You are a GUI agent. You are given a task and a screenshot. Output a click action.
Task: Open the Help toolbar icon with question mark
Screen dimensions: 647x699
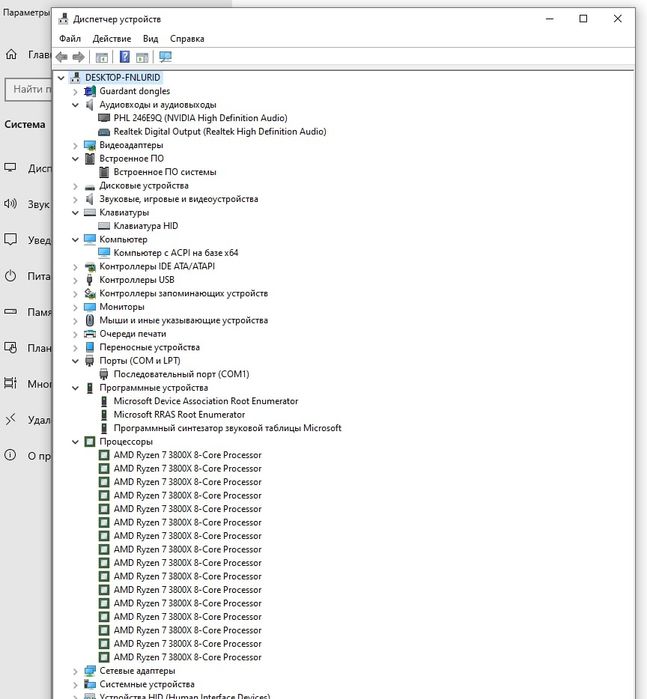point(125,57)
